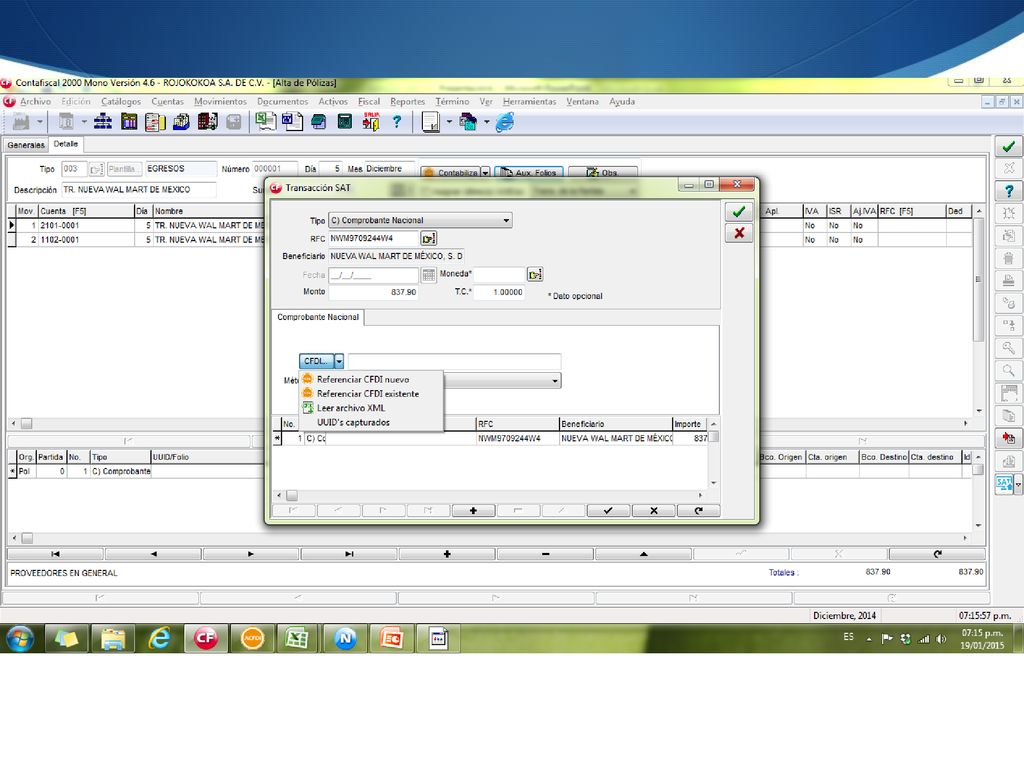Click the account catalog tree icon in toolbar
This screenshot has height=768, width=1024.
[103, 121]
